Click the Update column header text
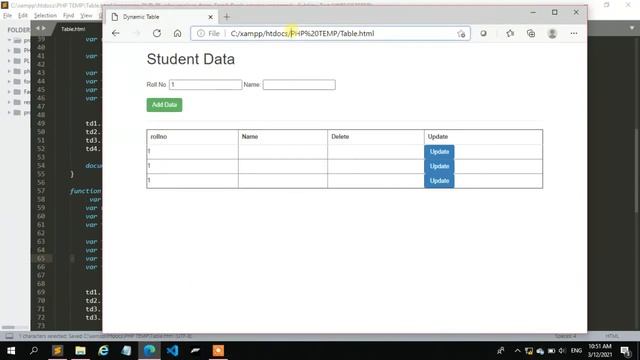640x360 pixels. [438, 137]
